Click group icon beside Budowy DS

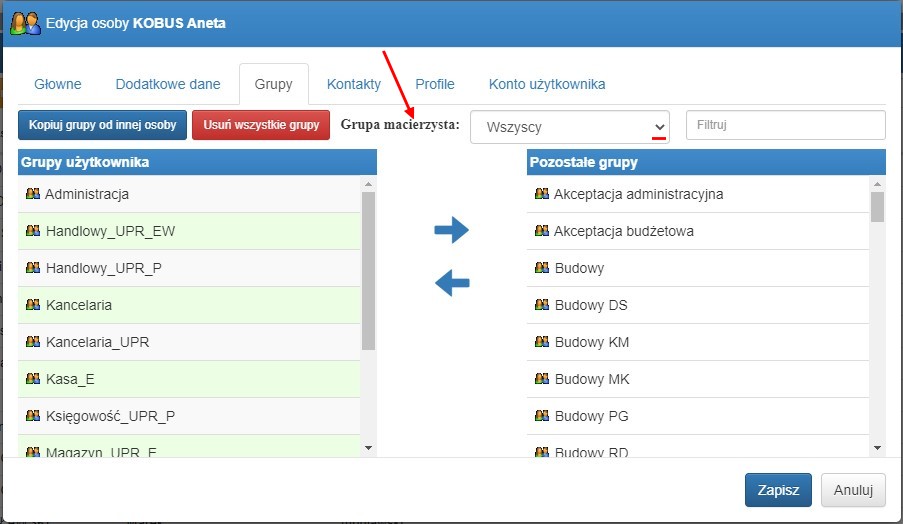coord(542,304)
